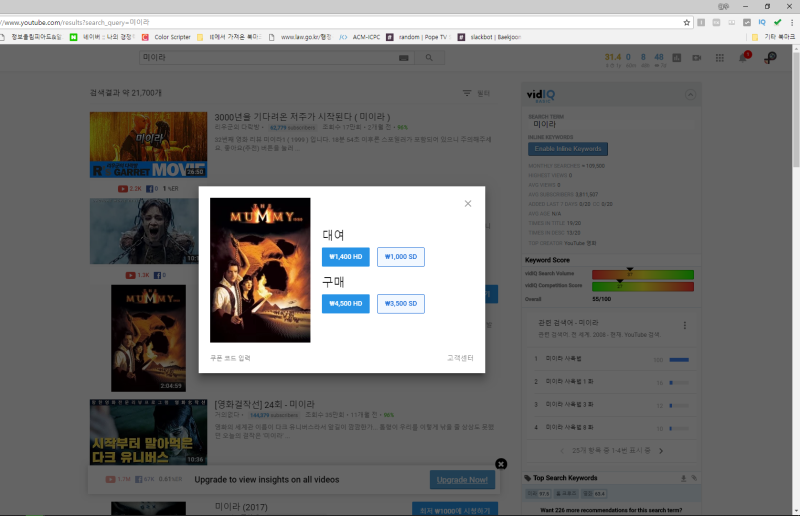Download the Top Search Keywords
The height and width of the screenshot is (516, 800).
pyautogui.click(x=683, y=478)
